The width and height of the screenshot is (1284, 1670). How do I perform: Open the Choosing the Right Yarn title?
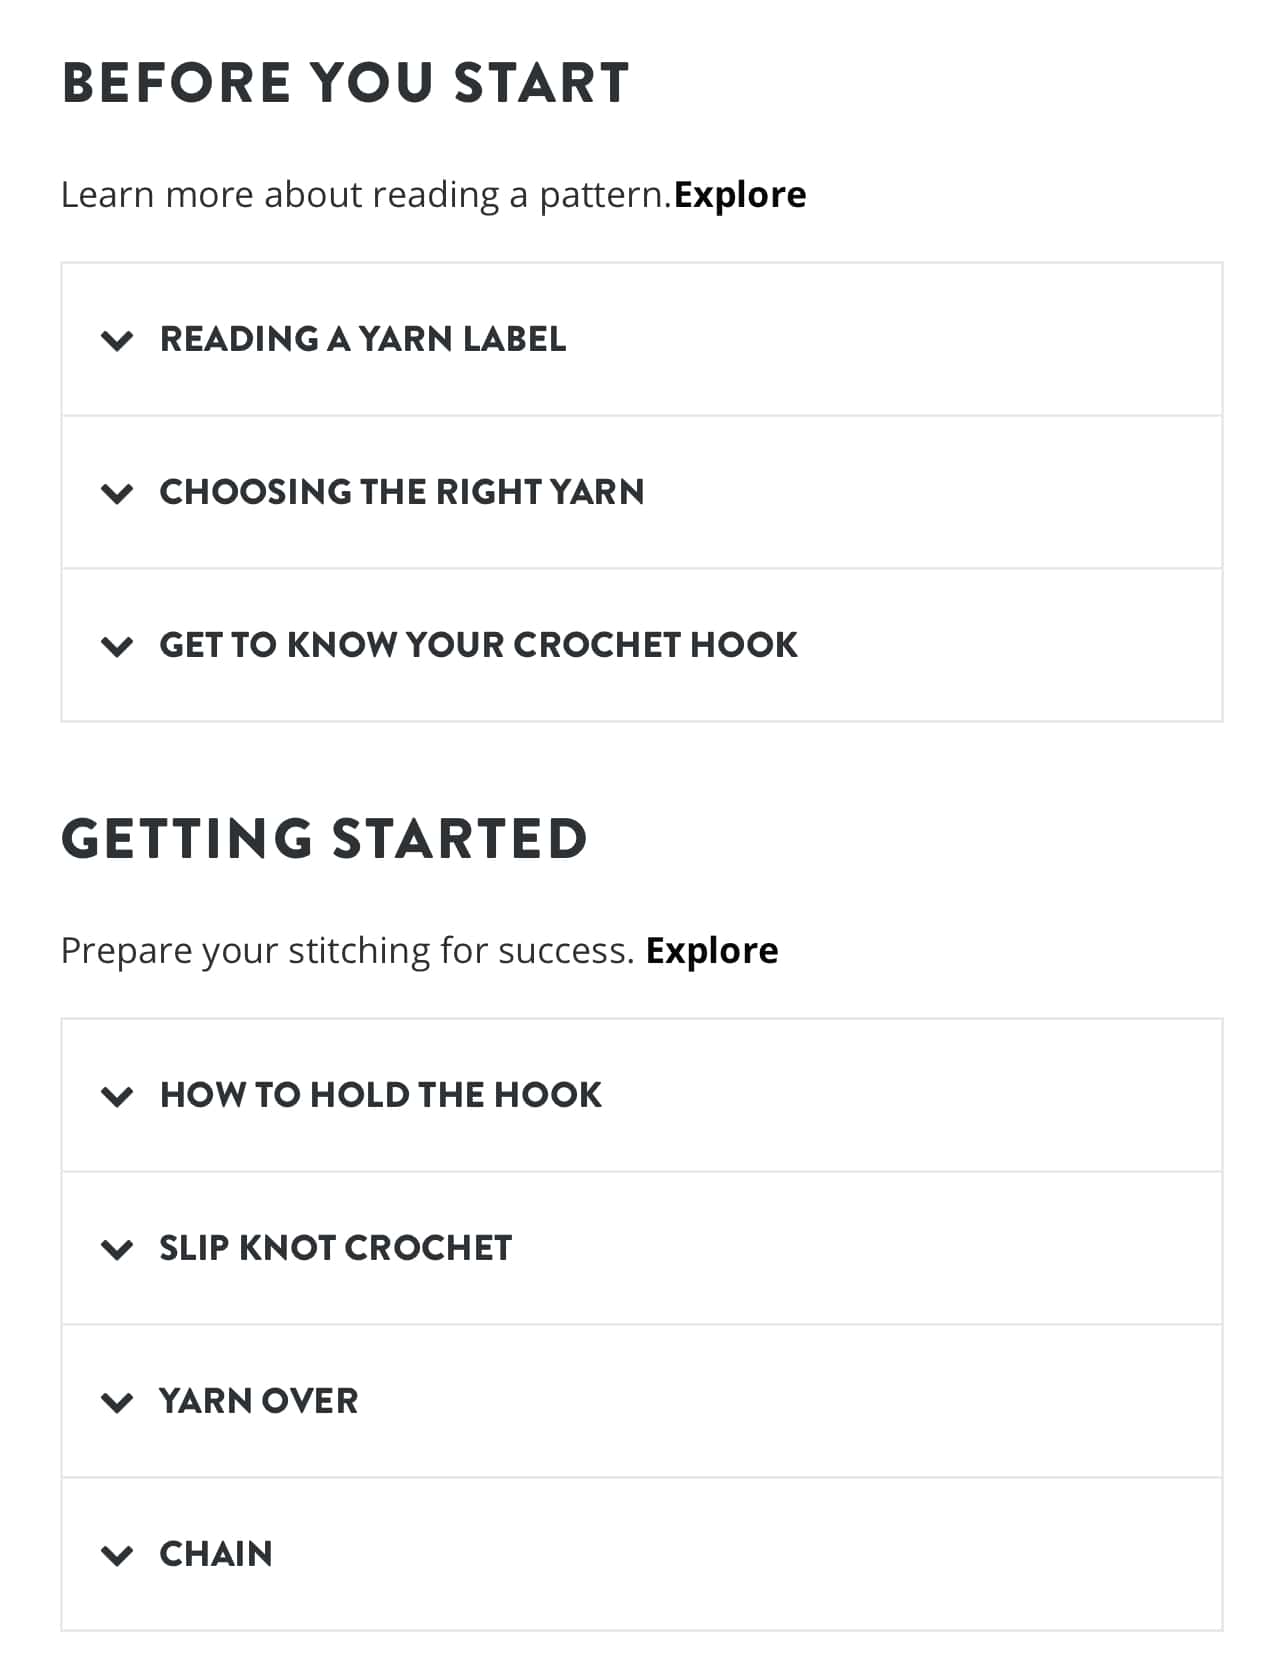pos(402,493)
